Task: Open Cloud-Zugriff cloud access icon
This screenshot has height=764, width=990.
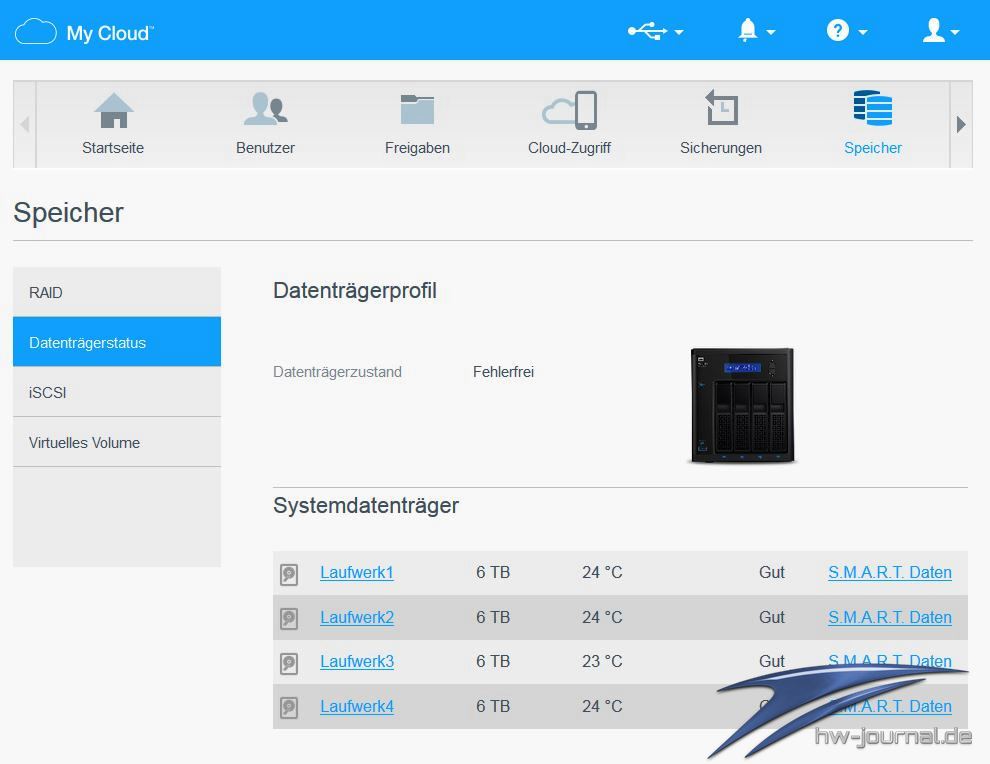Action: [x=569, y=111]
